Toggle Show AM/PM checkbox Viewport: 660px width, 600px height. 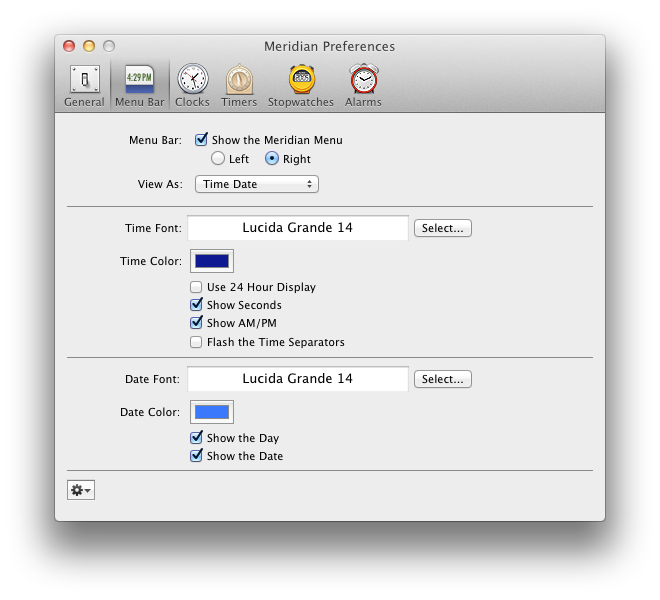tap(196, 323)
